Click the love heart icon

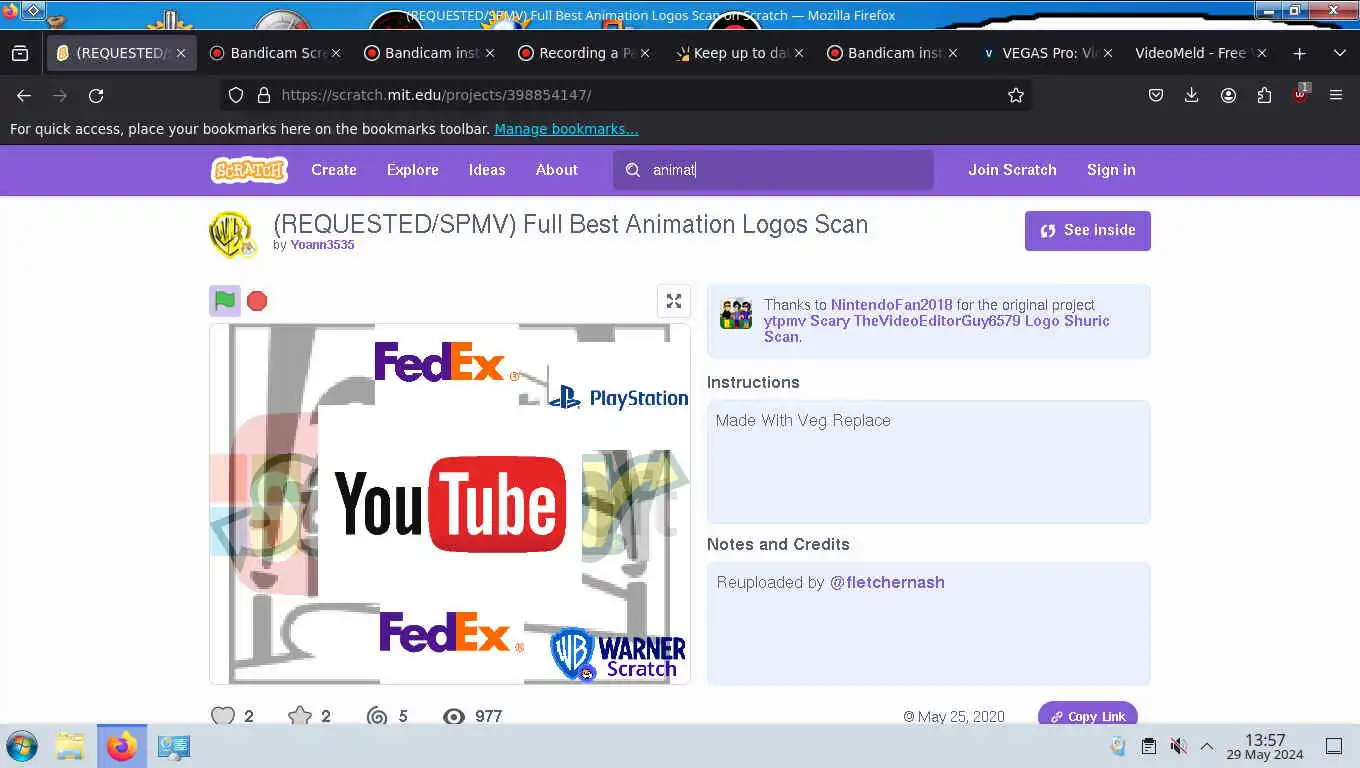(223, 716)
